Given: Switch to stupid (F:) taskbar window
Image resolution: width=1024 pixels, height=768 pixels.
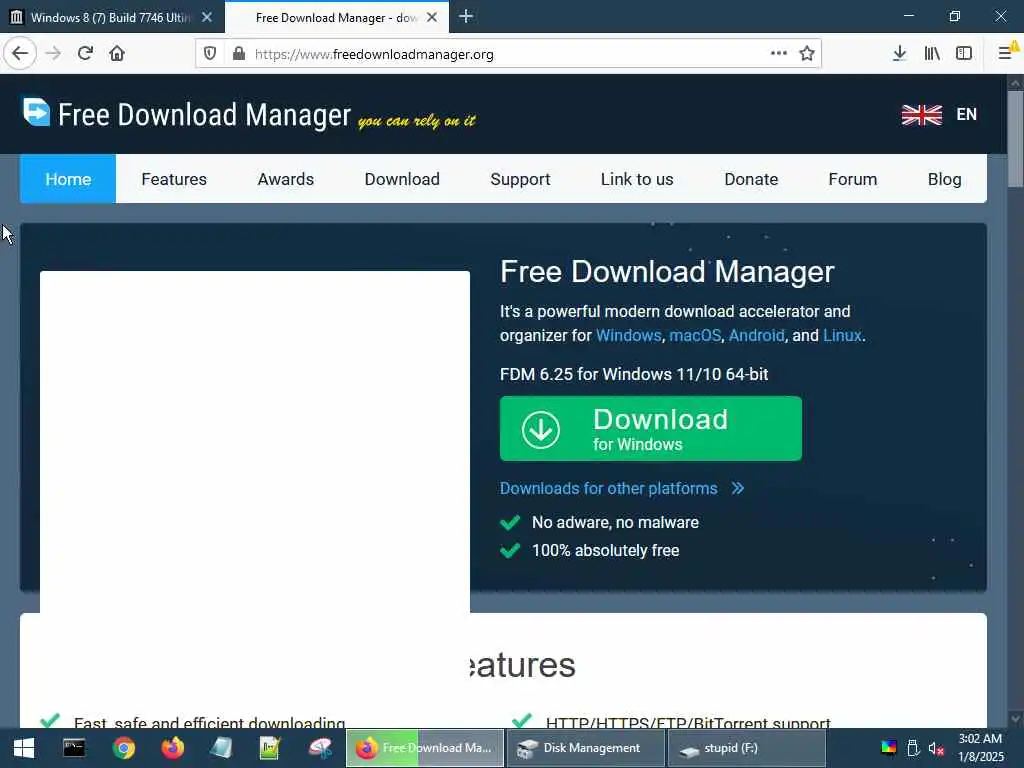Looking at the screenshot, I should click(746, 748).
